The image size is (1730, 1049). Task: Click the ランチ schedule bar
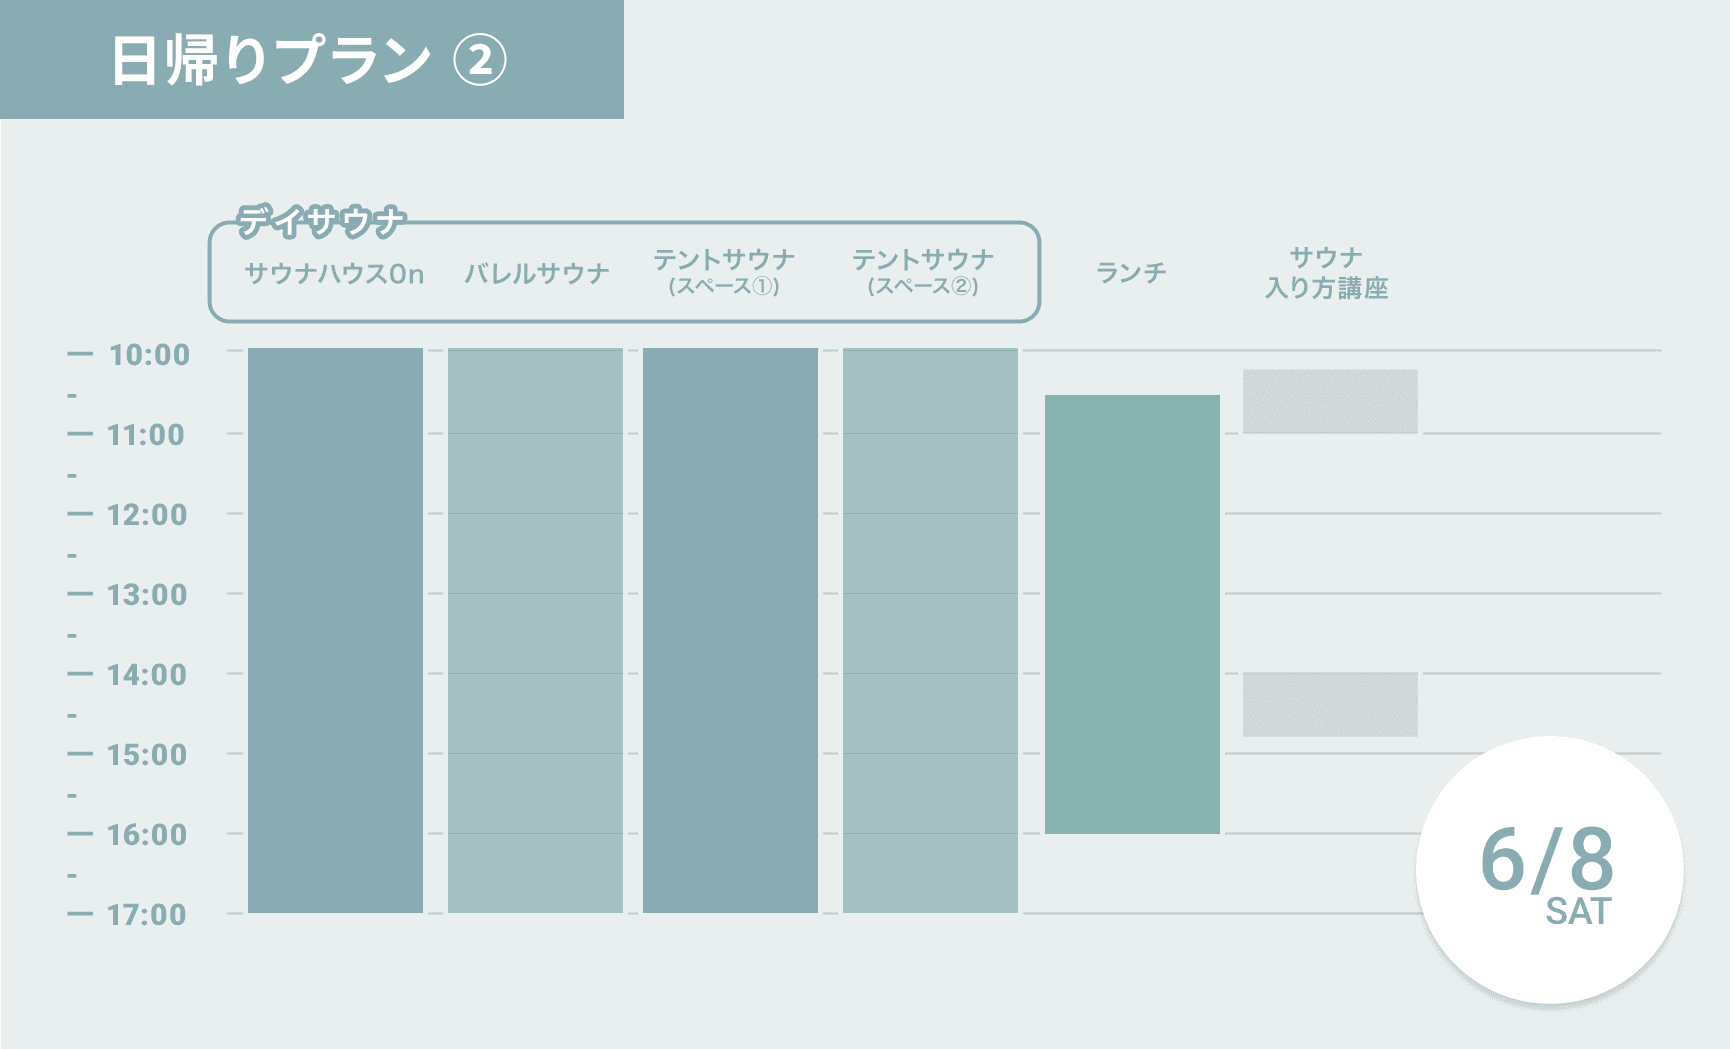[1132, 614]
